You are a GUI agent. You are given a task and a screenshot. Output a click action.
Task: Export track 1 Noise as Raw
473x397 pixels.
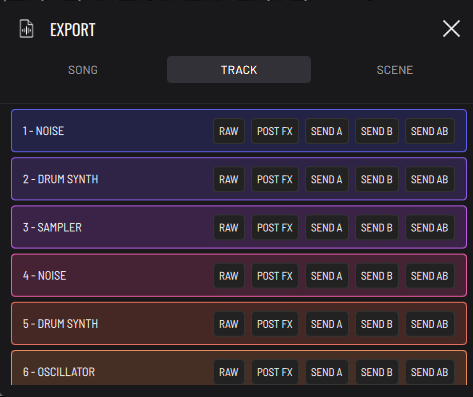[229, 131]
